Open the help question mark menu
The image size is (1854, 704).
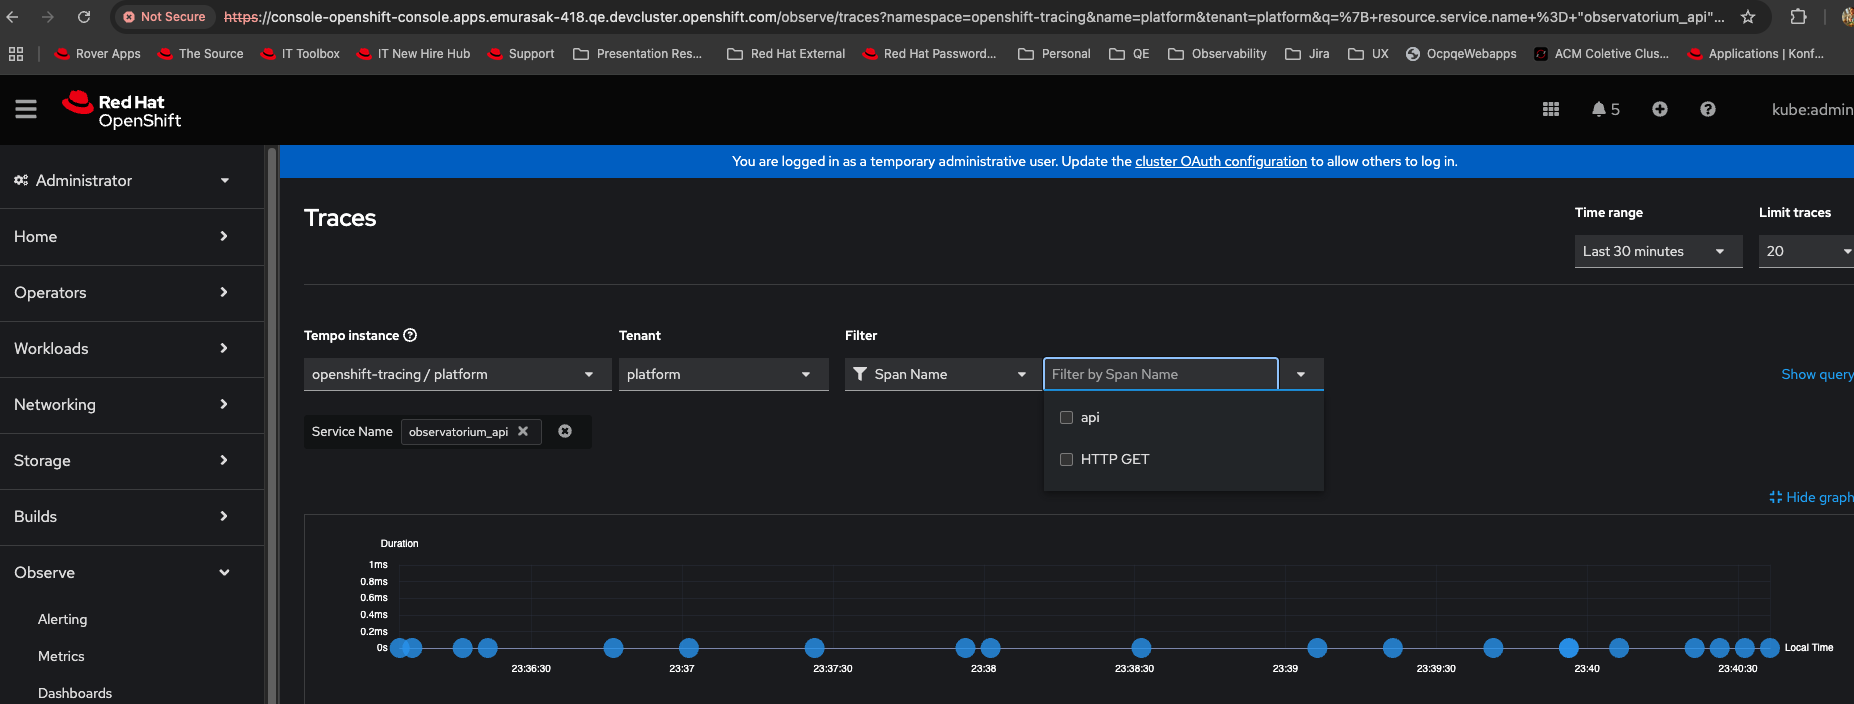point(1708,109)
